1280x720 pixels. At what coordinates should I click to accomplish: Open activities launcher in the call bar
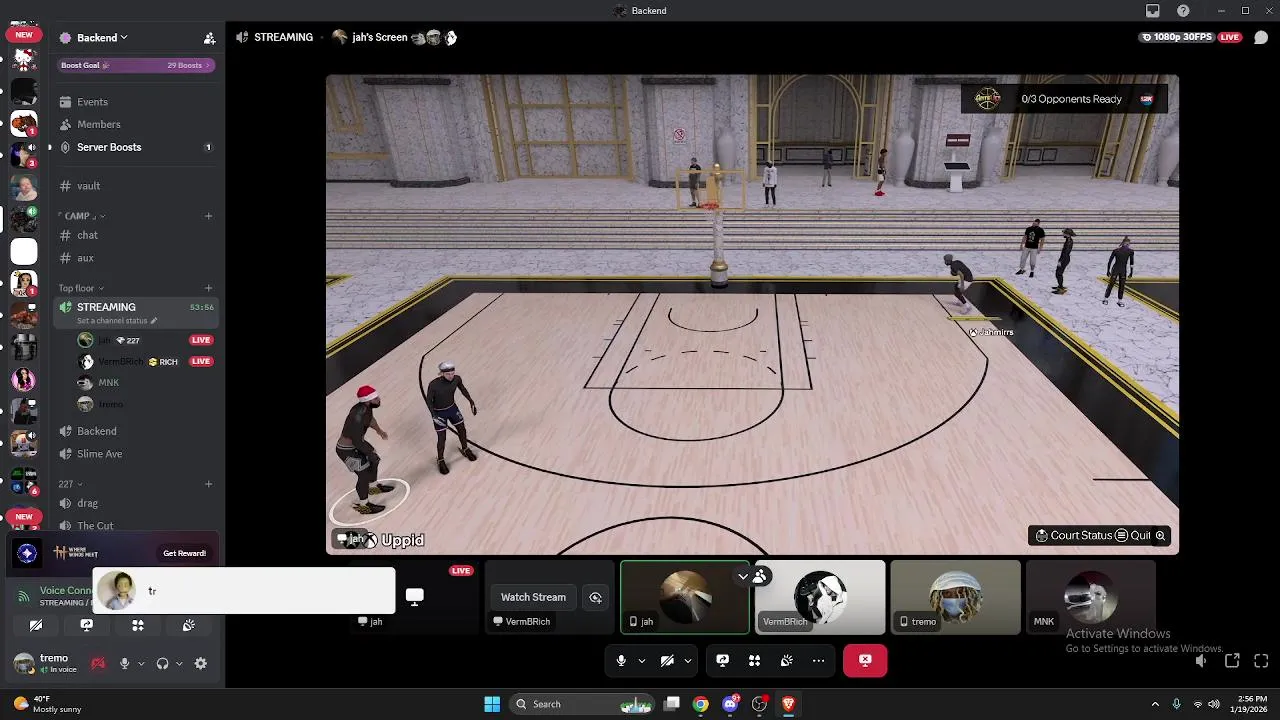[x=754, y=660]
